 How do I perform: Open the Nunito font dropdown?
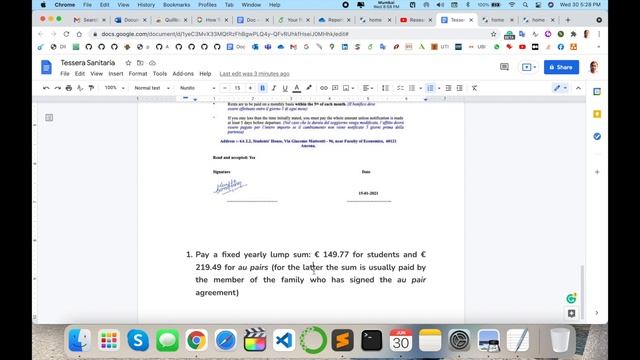pyautogui.click(x=198, y=88)
